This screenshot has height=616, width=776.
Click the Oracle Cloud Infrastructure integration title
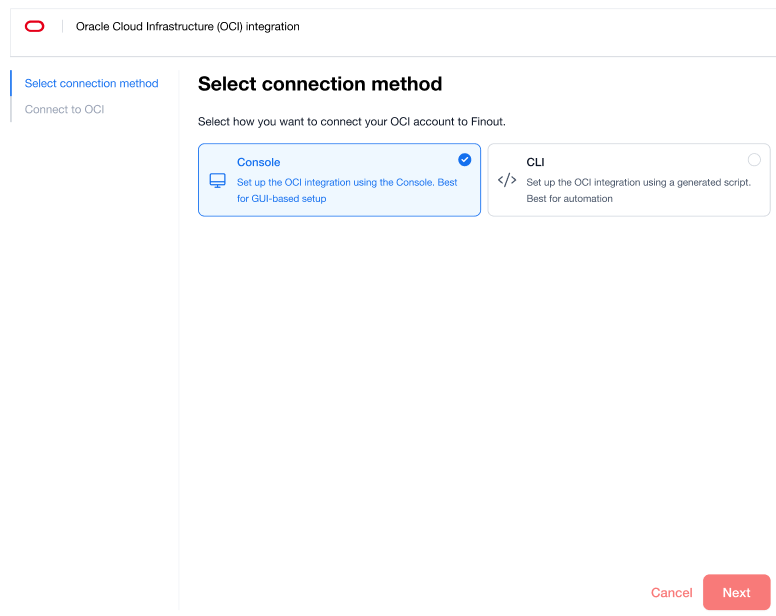187,27
